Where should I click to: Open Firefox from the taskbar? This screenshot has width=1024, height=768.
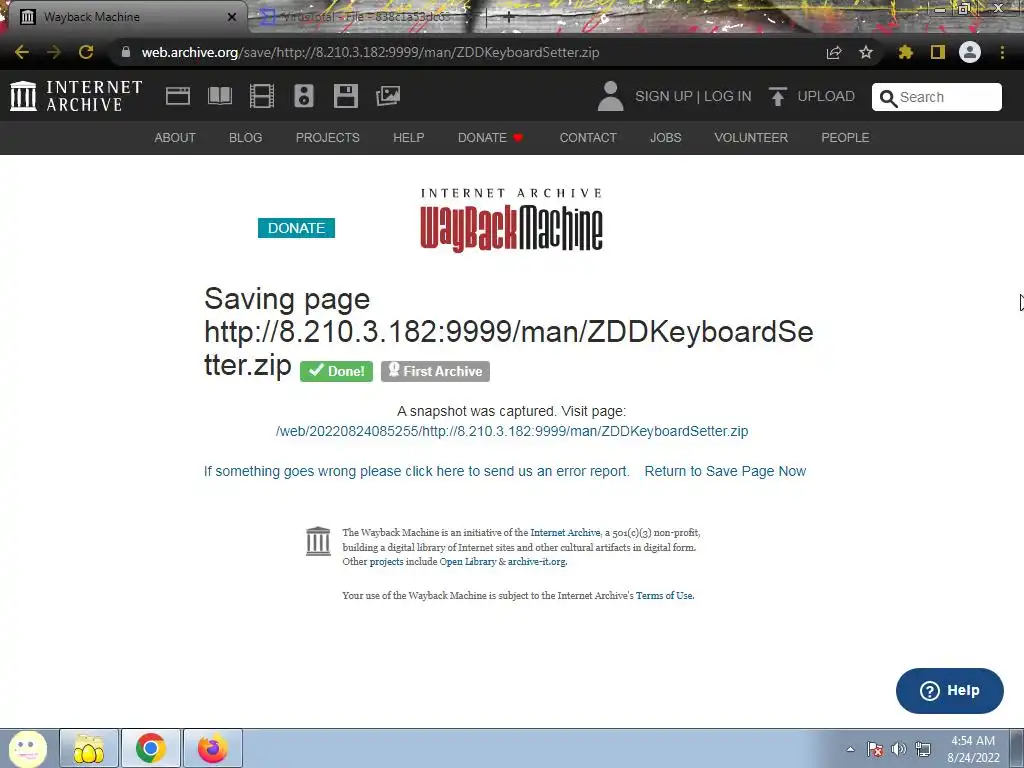click(213, 748)
